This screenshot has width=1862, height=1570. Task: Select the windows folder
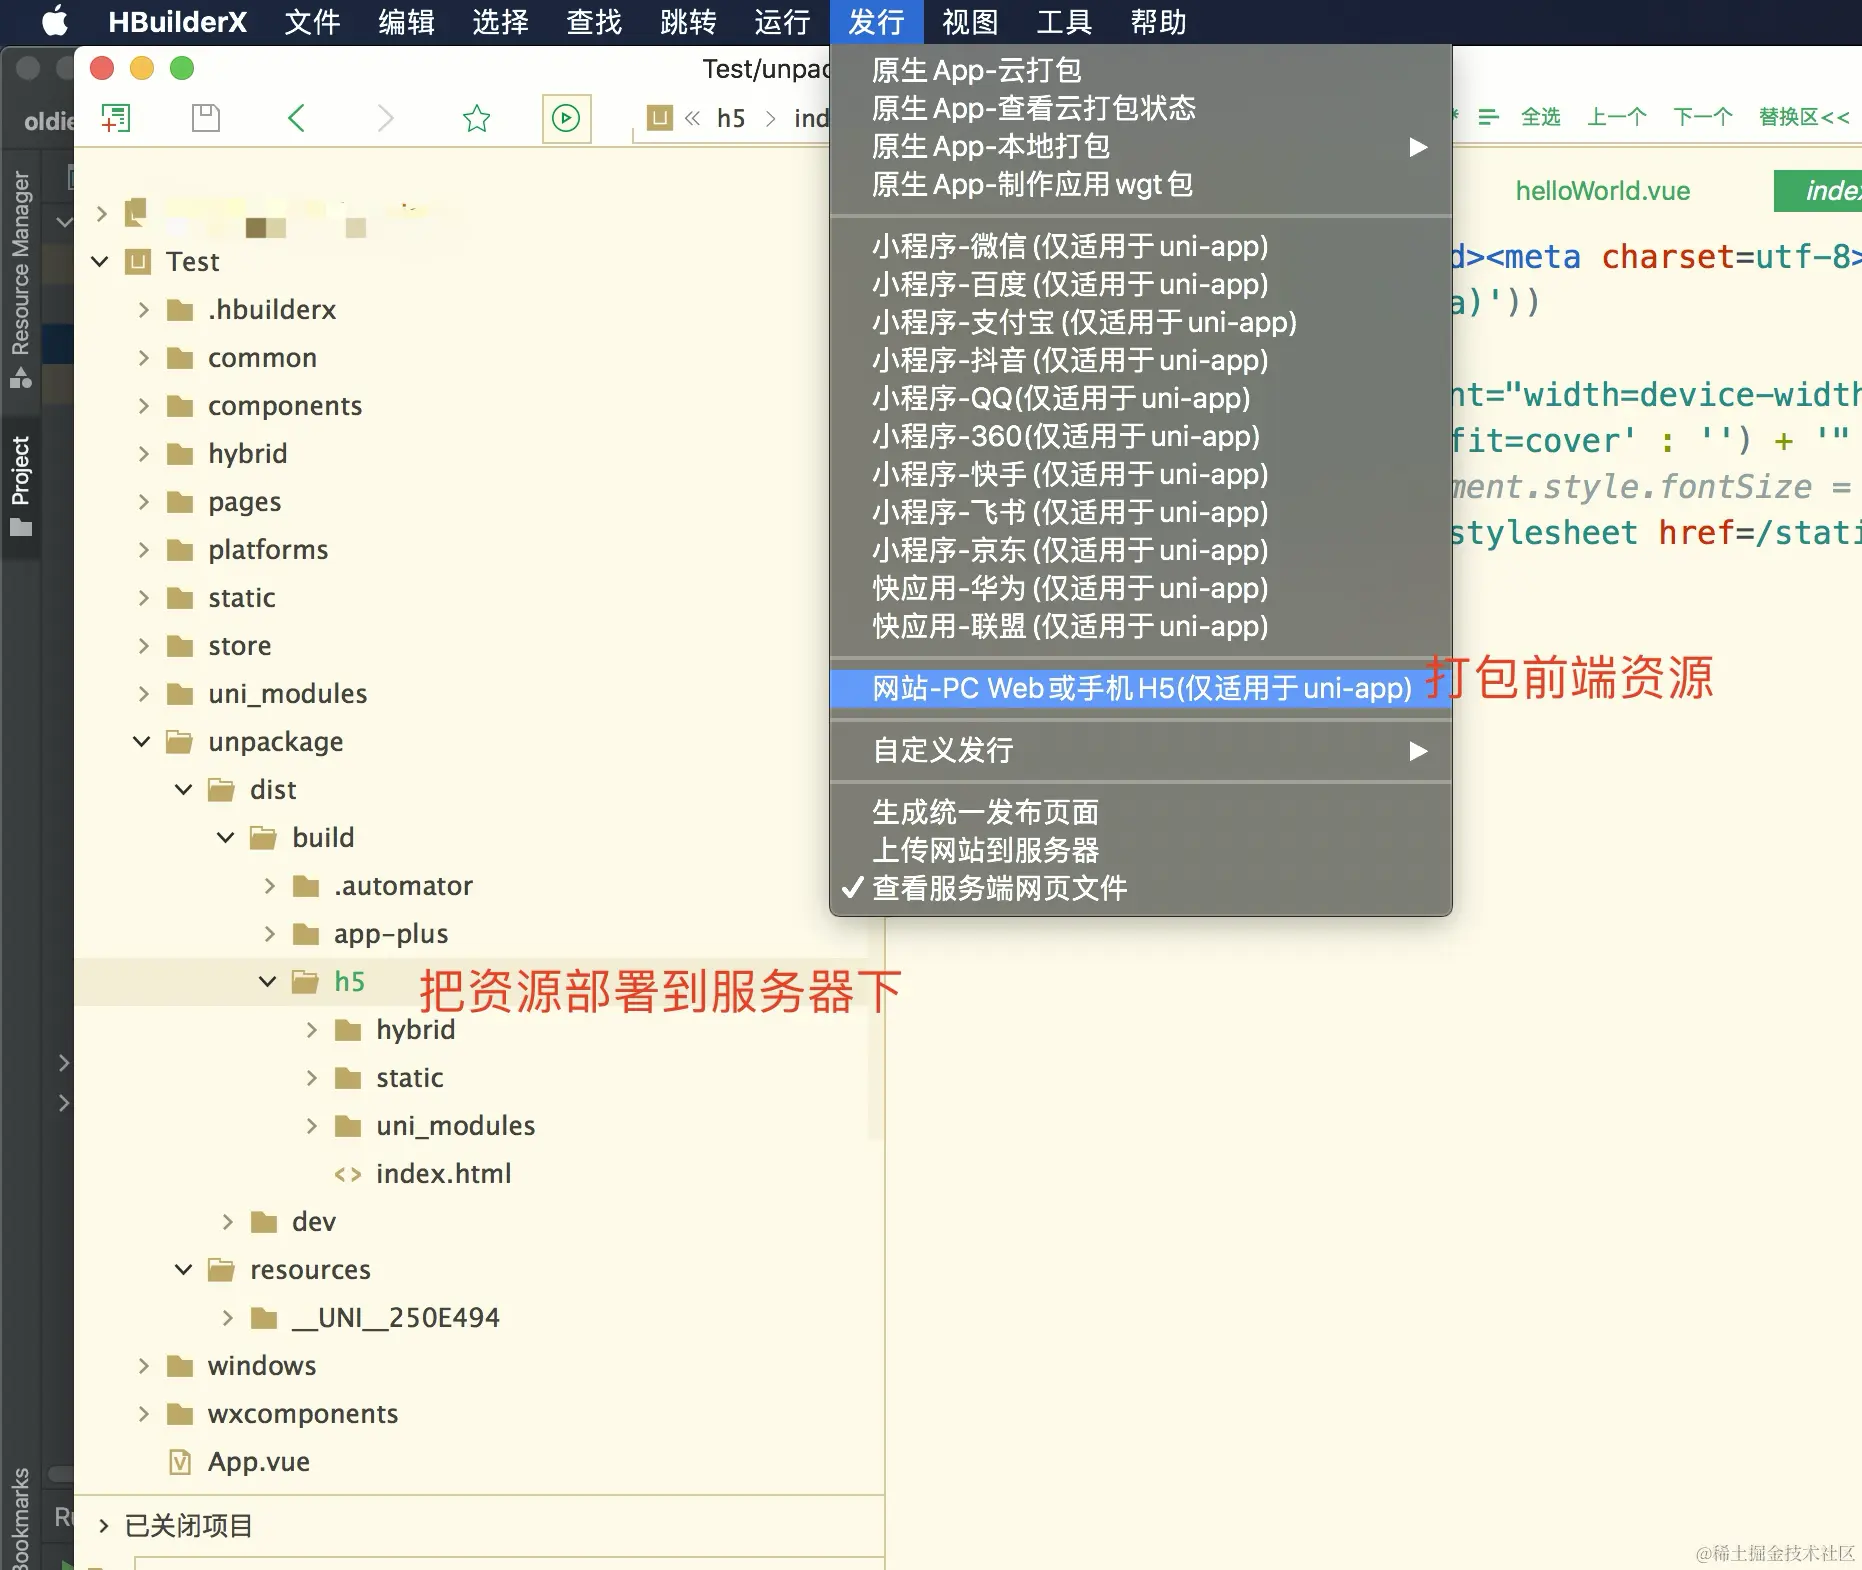coord(262,1366)
